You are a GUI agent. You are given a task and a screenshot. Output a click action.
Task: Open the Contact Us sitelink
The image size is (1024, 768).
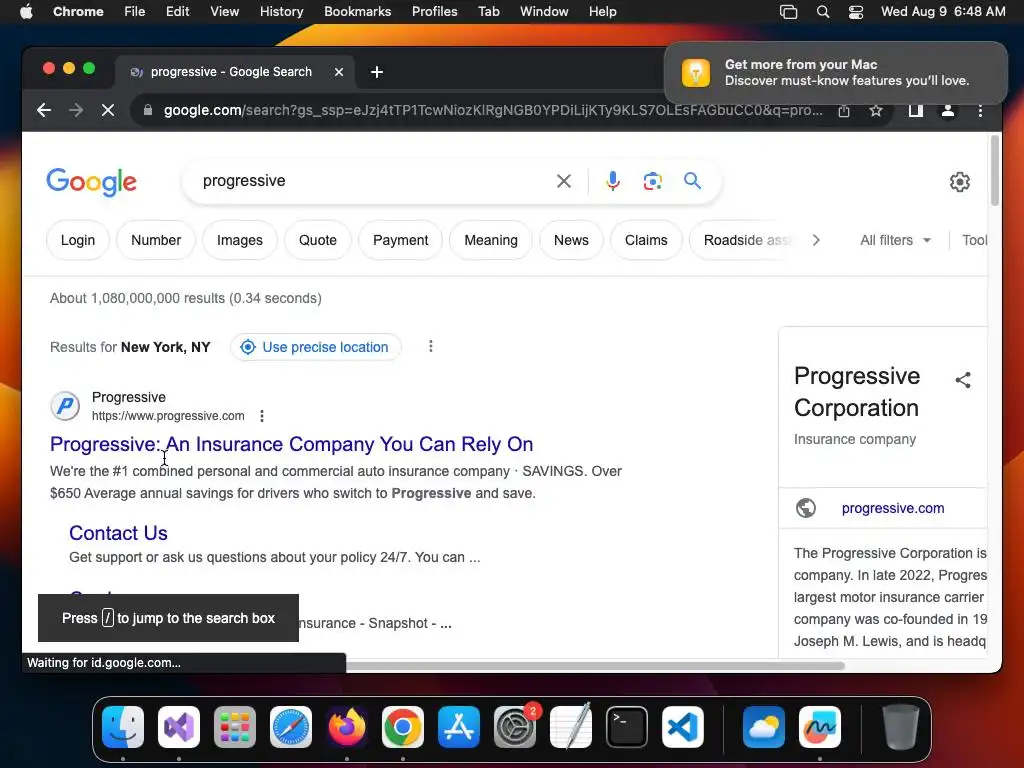118,533
